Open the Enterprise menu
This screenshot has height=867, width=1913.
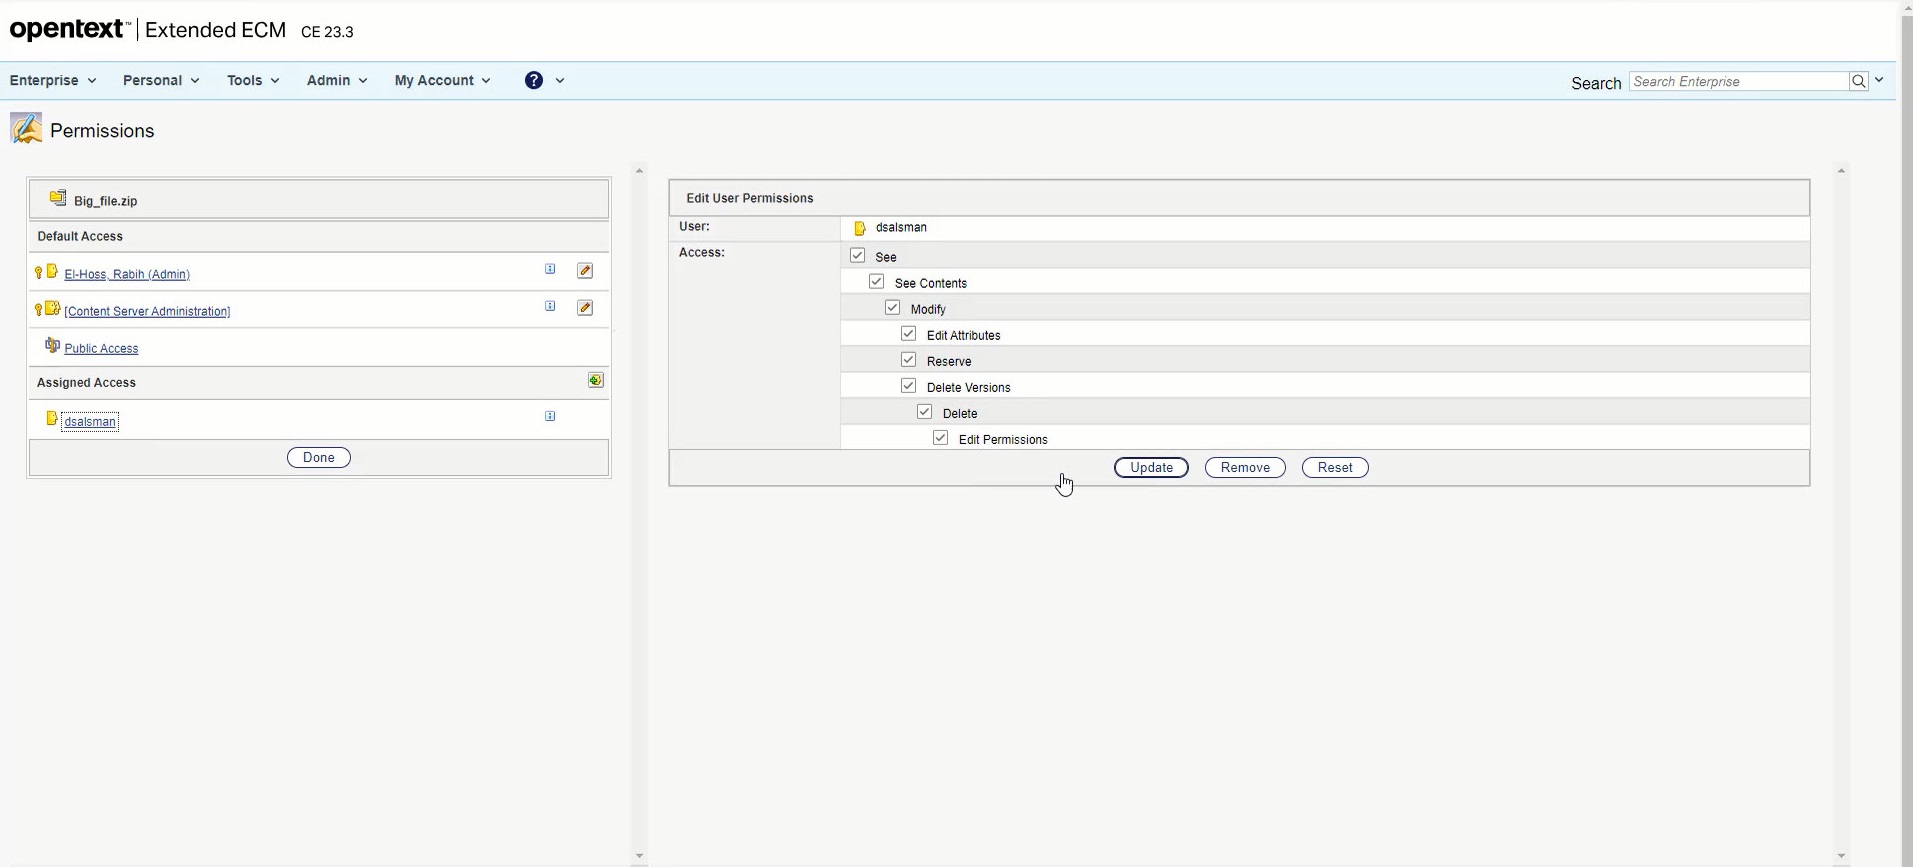point(53,80)
